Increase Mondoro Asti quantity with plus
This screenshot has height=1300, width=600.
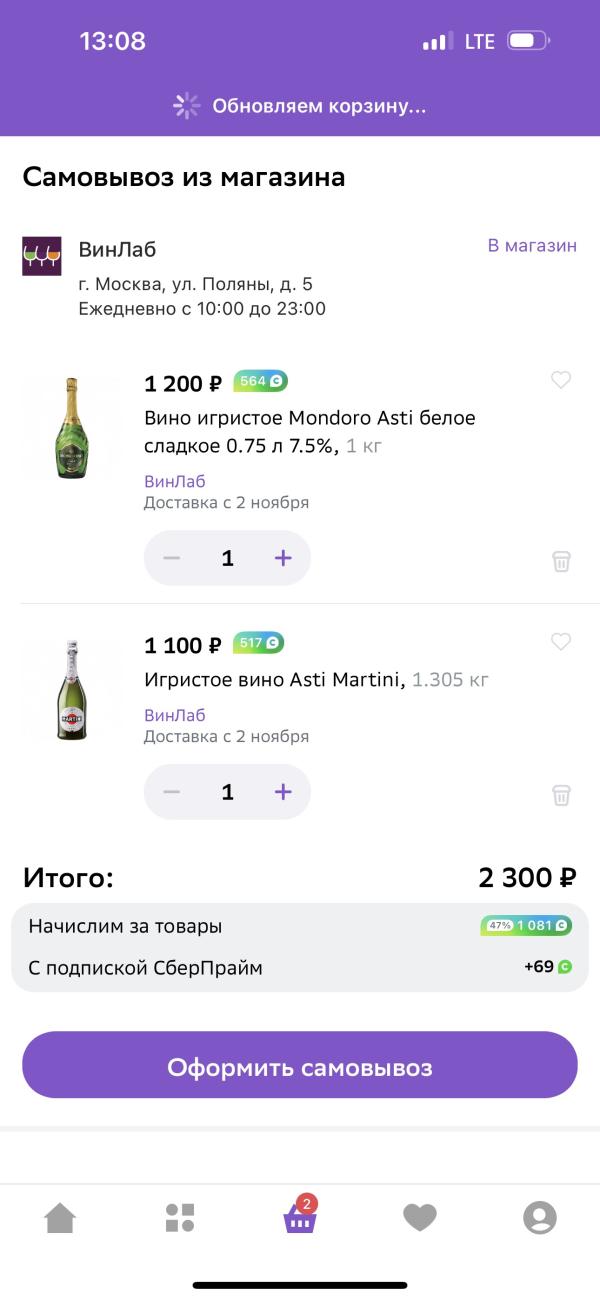[283, 558]
